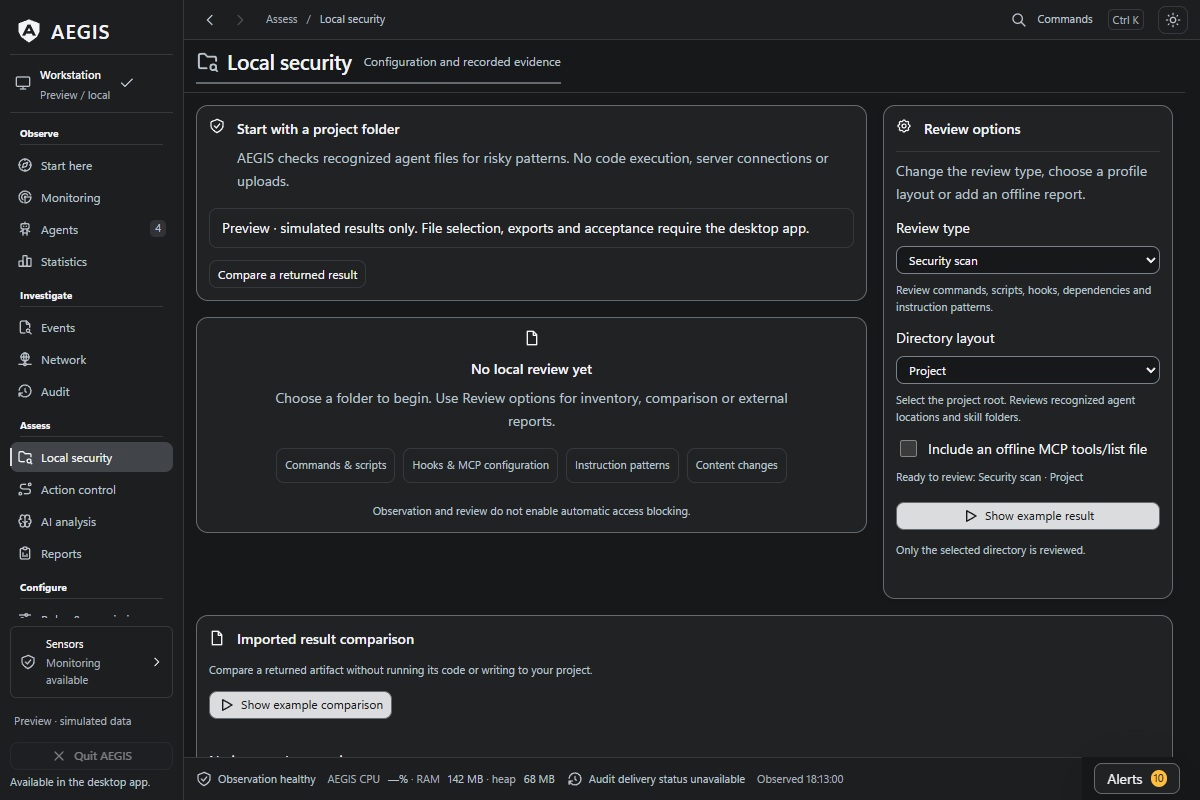Viewport: 1200px width, 800px height.
Task: Open the Agents page
Action: tap(91, 230)
